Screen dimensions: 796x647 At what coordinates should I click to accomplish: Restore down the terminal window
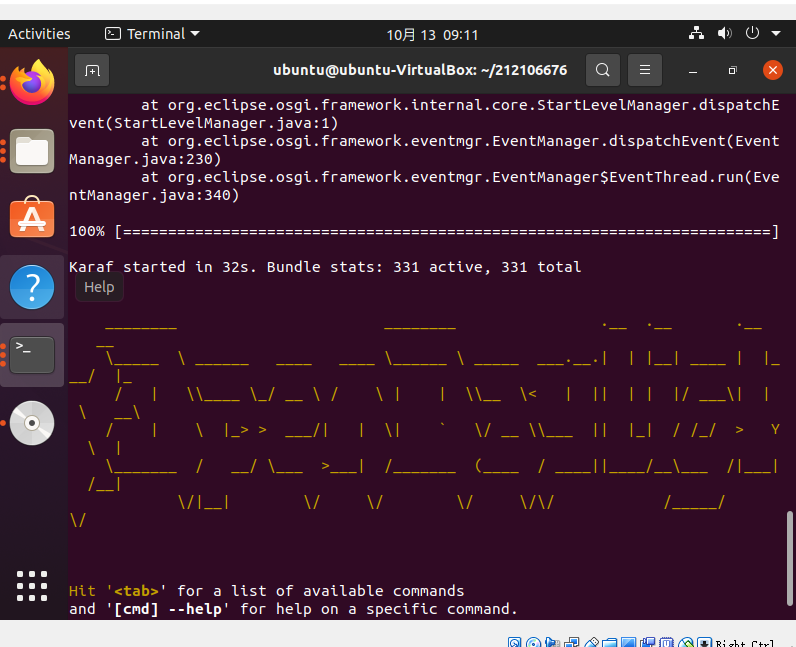[732, 70]
